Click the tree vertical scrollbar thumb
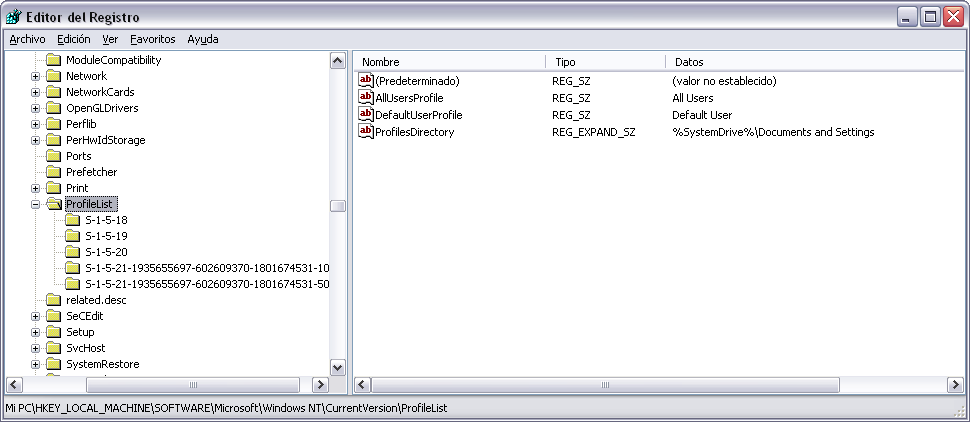This screenshot has width=970, height=422. coord(338,206)
